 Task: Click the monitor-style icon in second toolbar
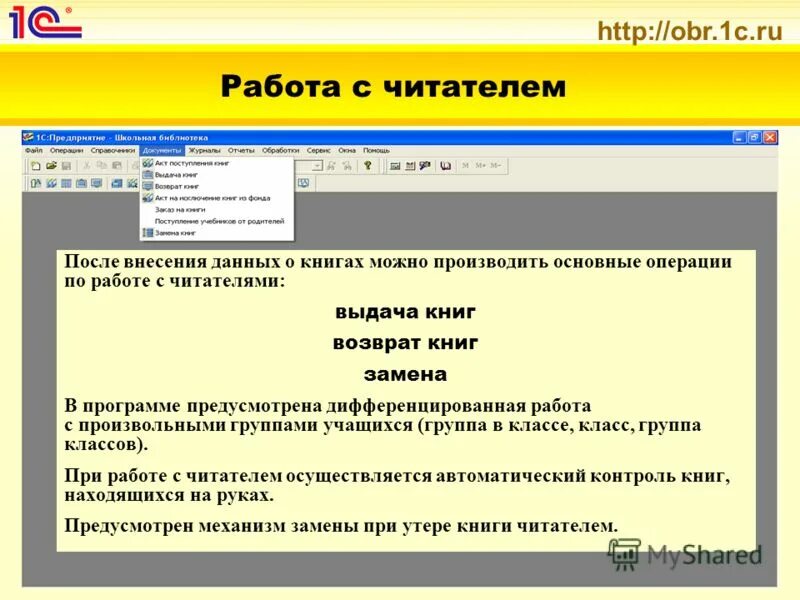click(96, 183)
